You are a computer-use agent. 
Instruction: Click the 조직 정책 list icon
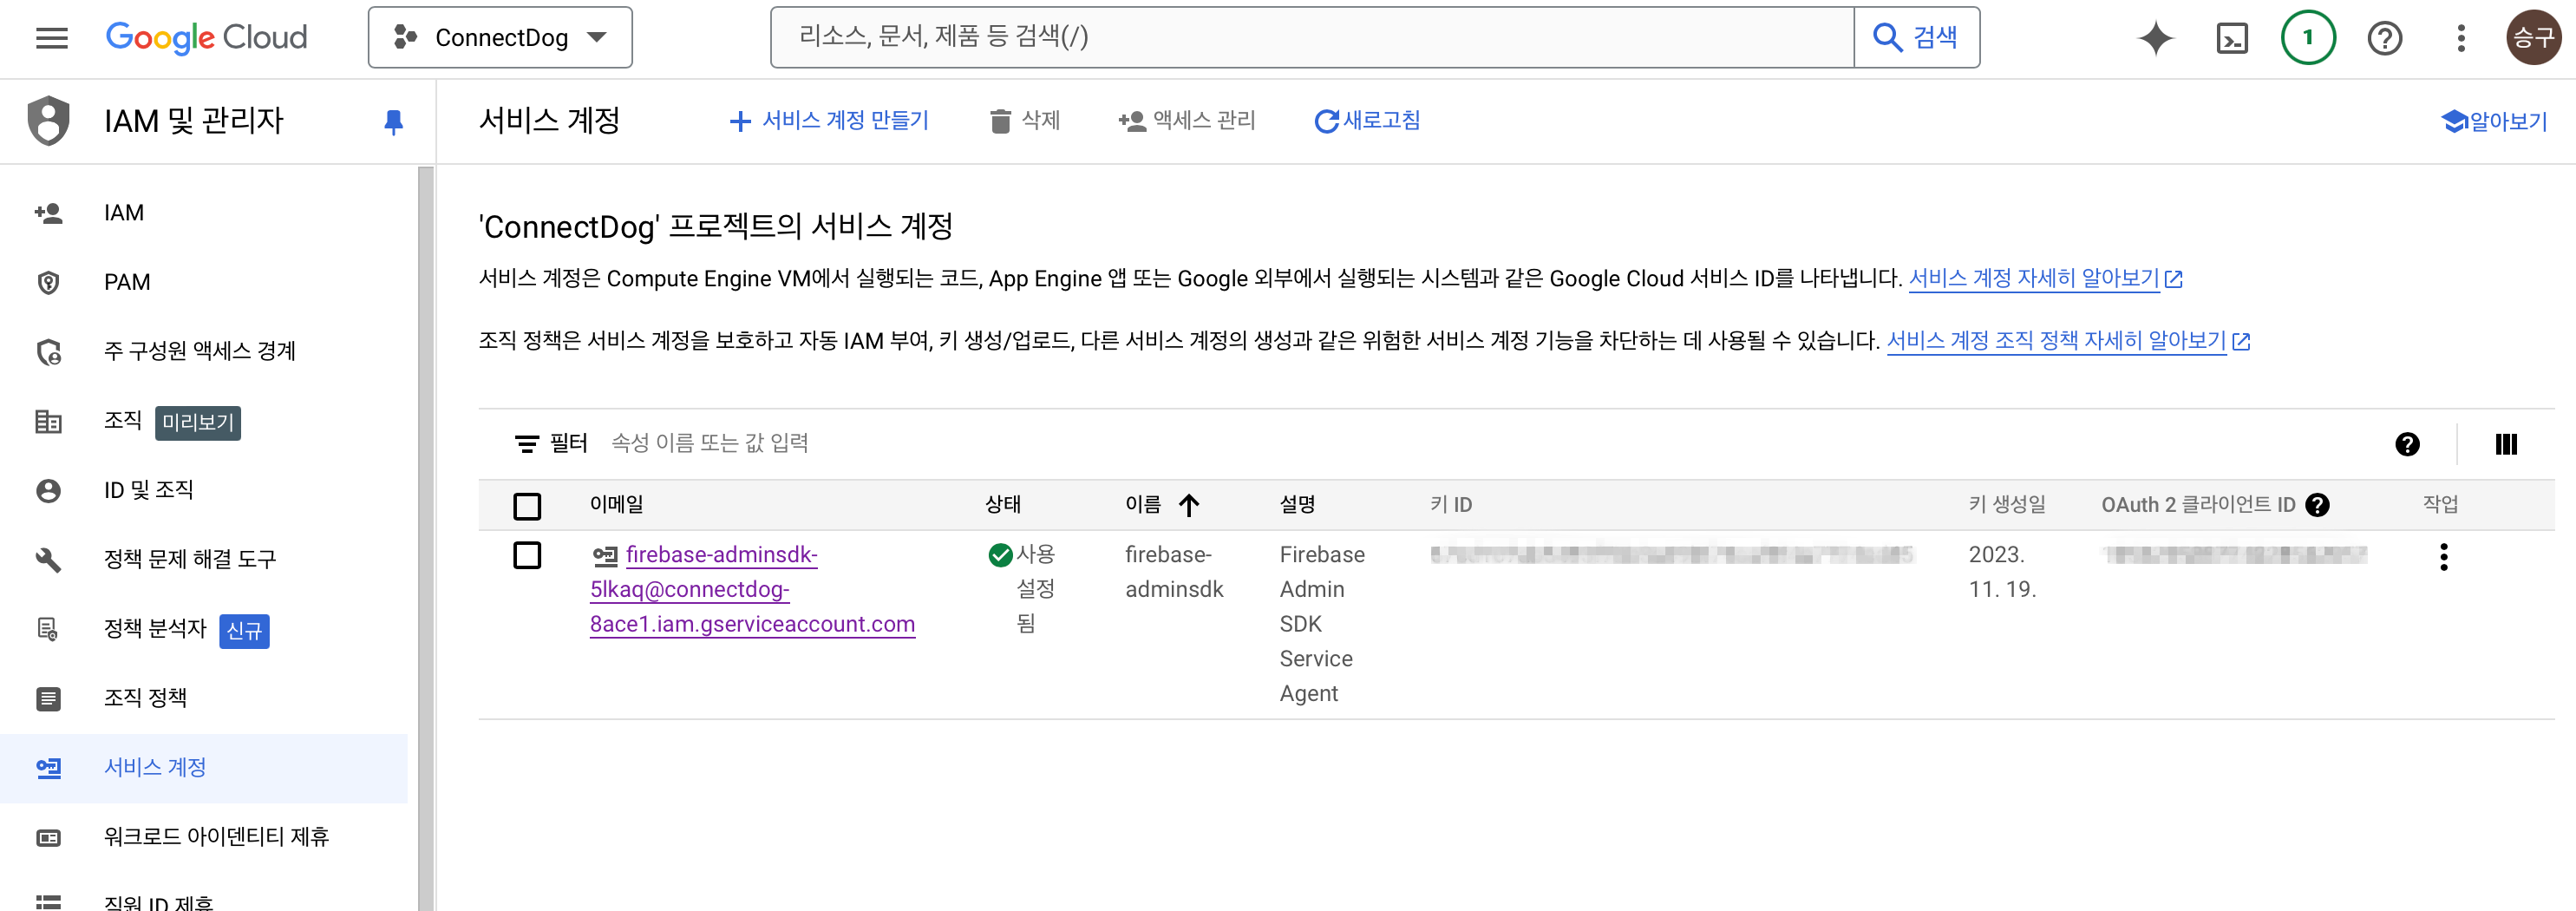(x=48, y=698)
